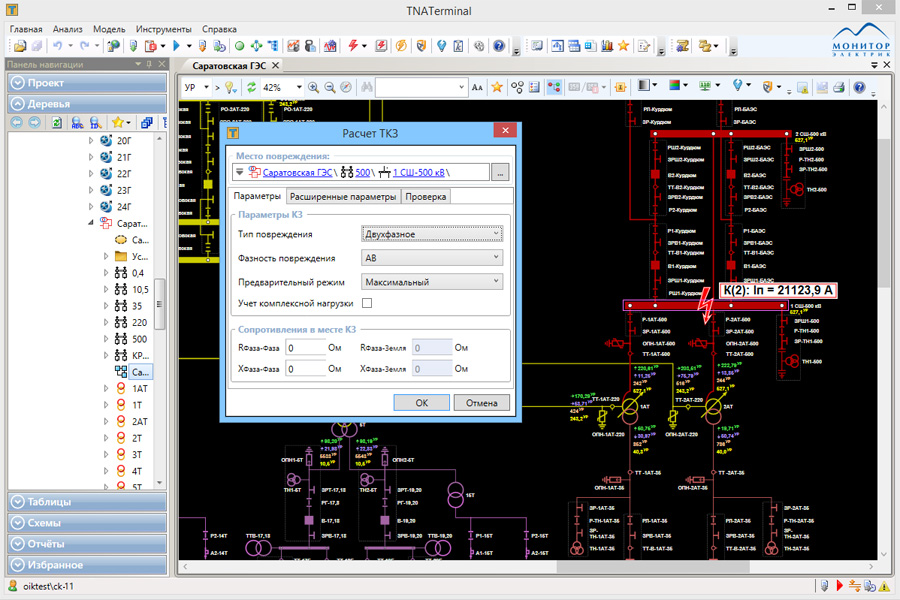This screenshot has height=600, width=900.
Task: Click OK in the 'Расчет ТКЗ' dialog
Action: pos(421,402)
